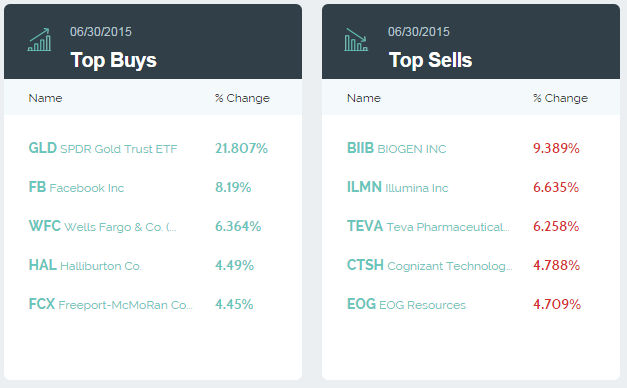
Task: Open the HAL Halliburton Co. link
Action: pos(85,265)
